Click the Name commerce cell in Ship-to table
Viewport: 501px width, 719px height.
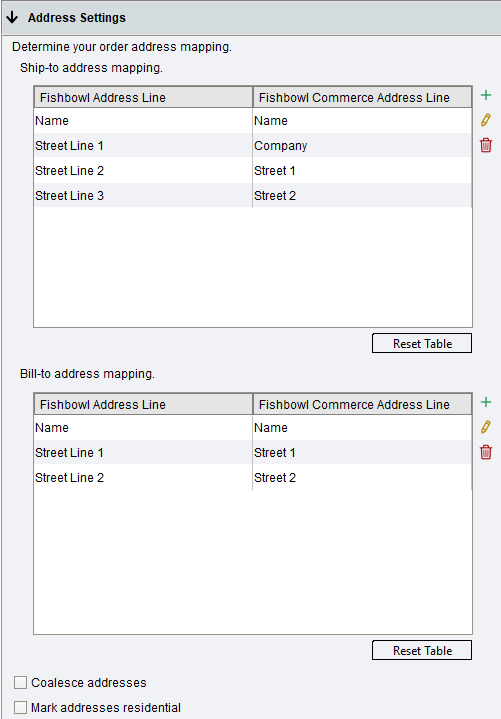pos(362,121)
